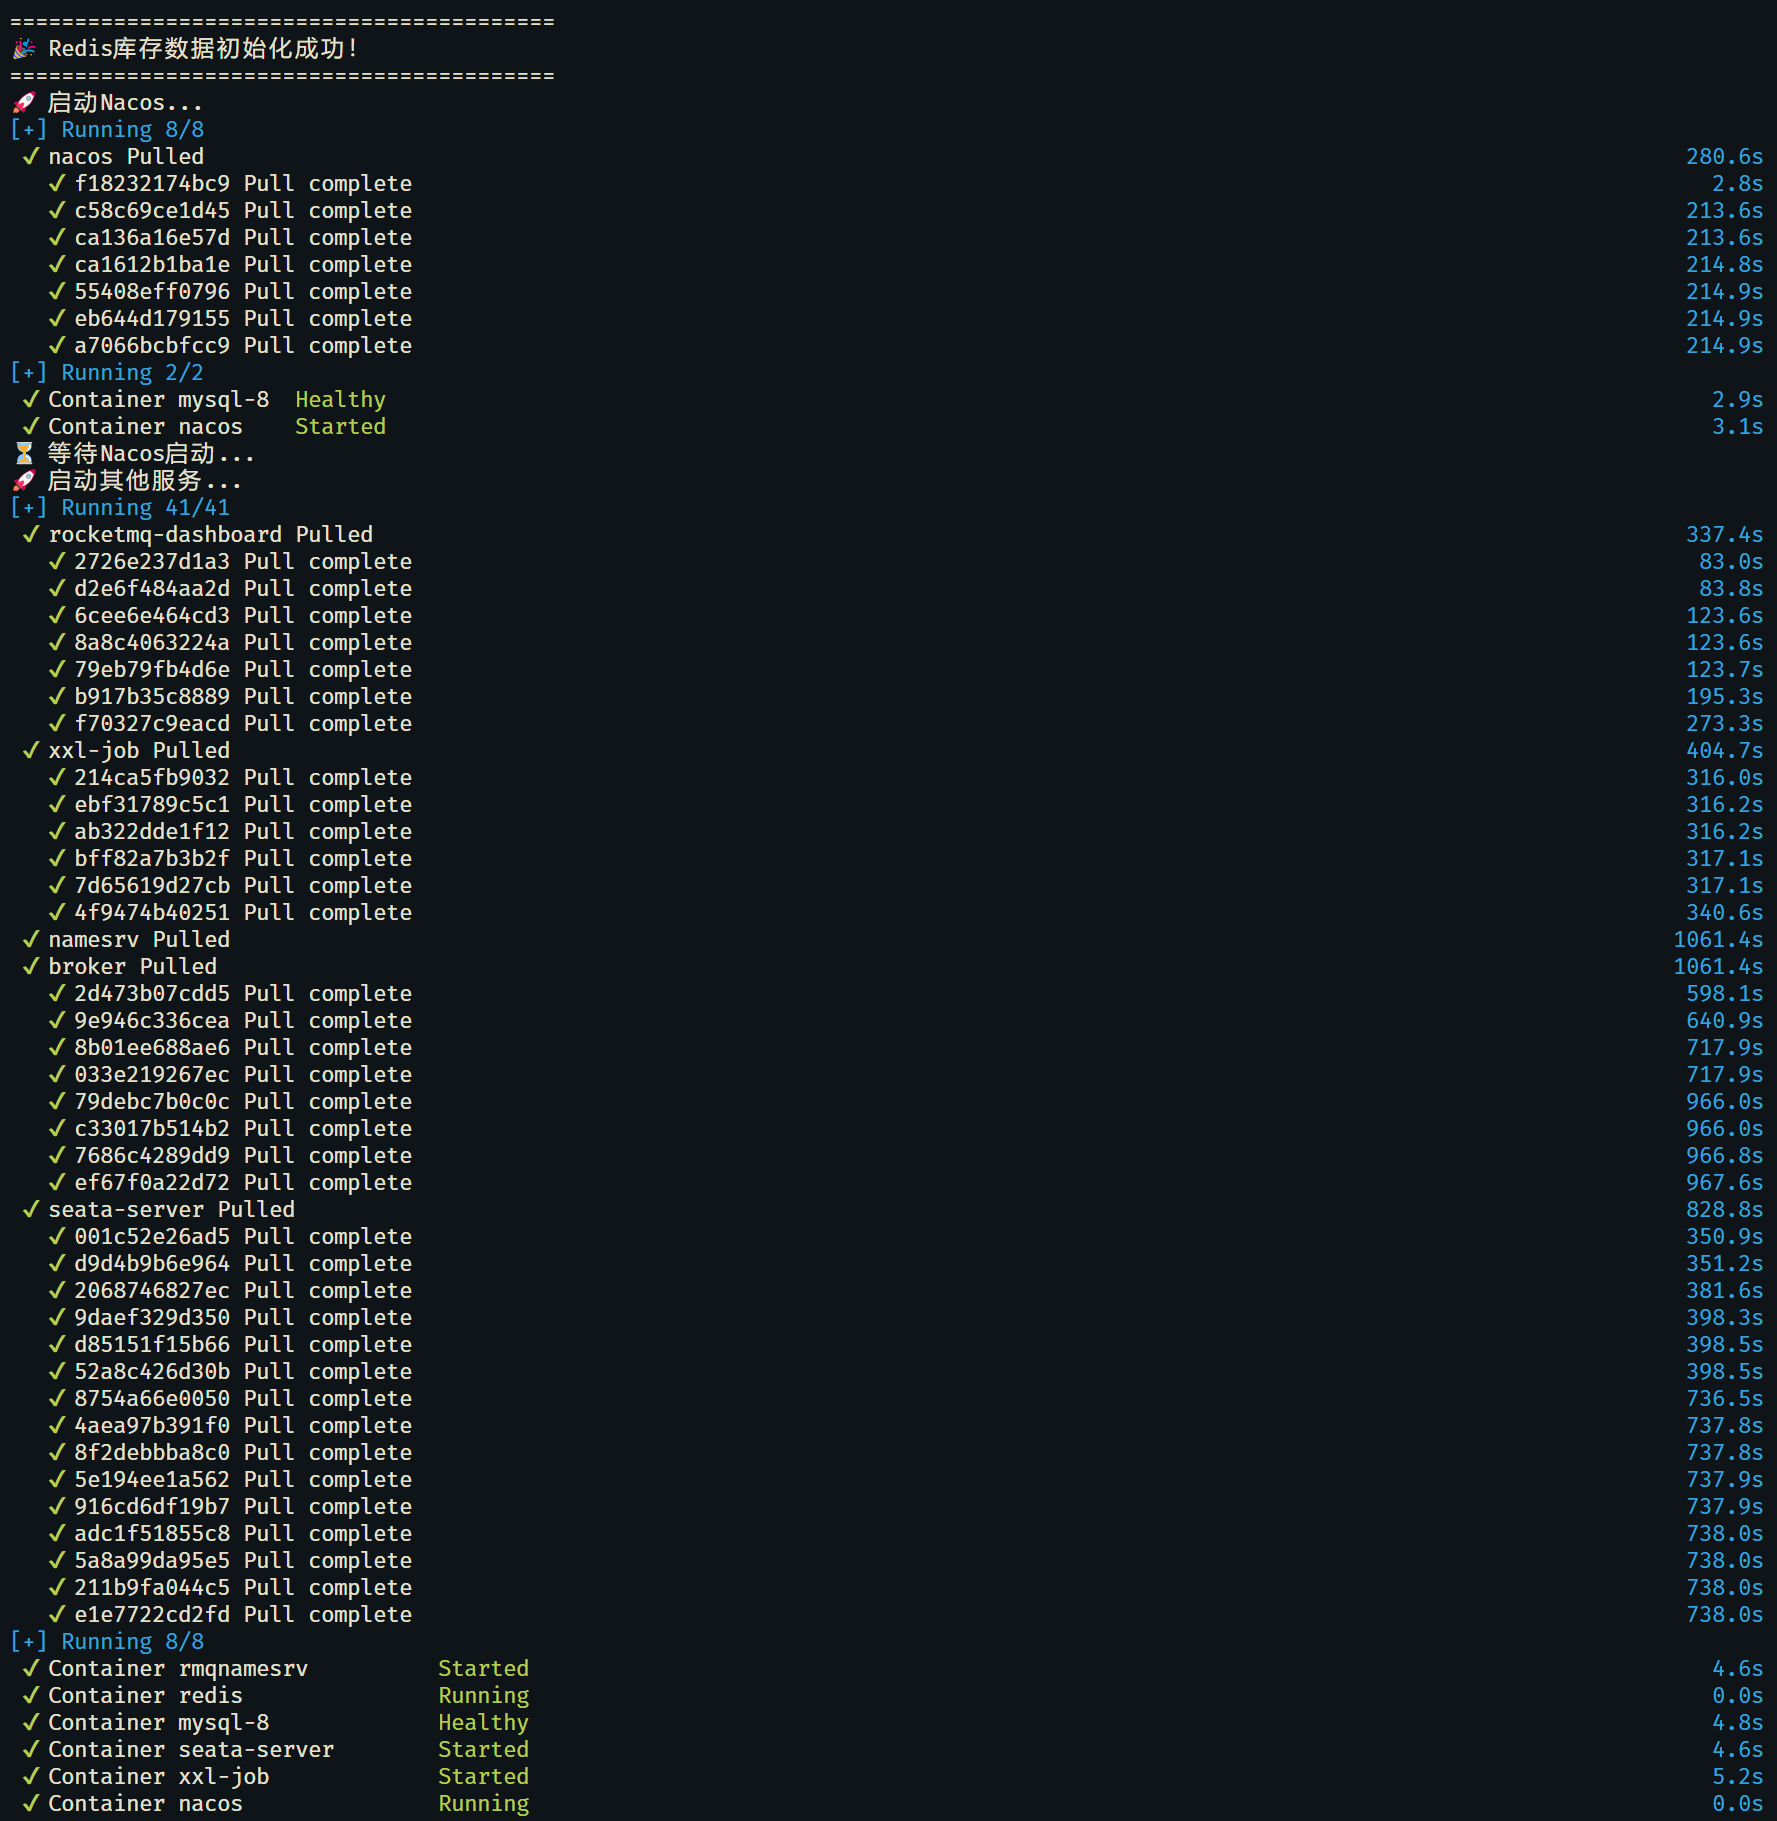
Task: Click the text 'seata-server Pulled'
Action: [171, 1209]
